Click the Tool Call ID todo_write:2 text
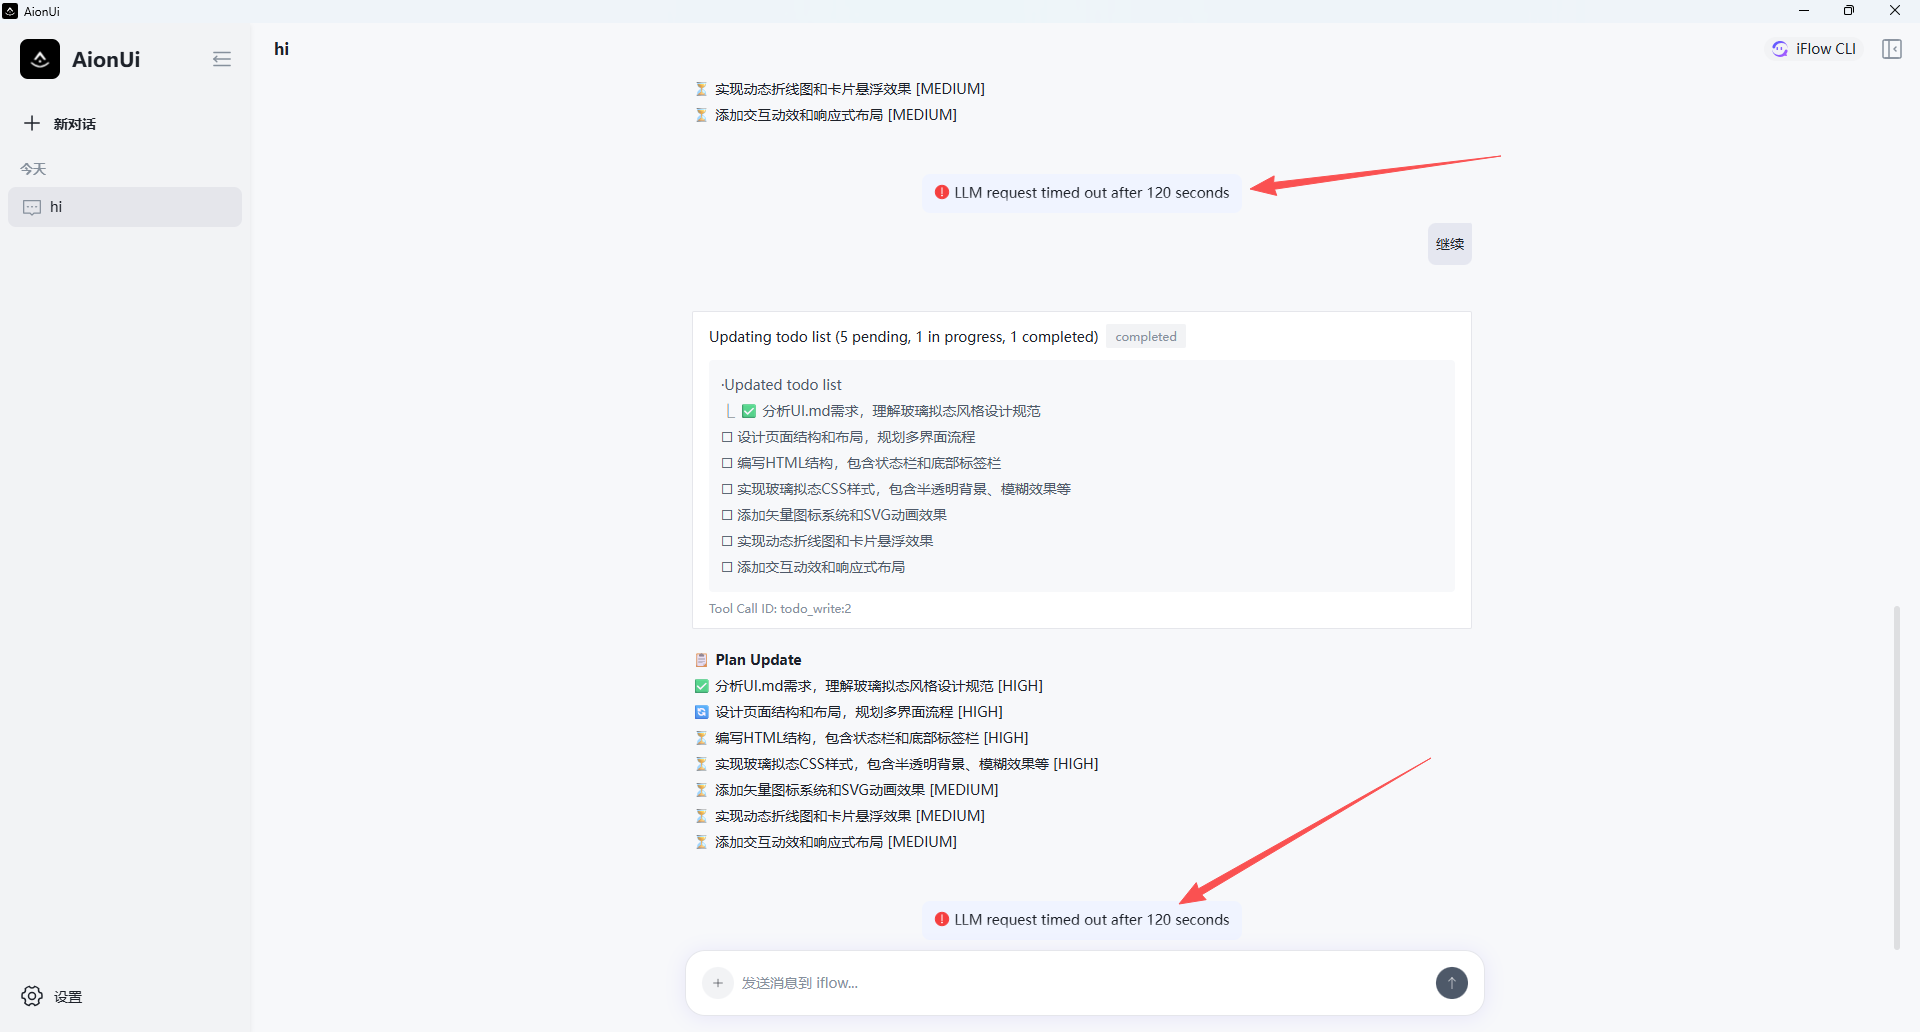This screenshot has height=1032, width=1920. 780,609
